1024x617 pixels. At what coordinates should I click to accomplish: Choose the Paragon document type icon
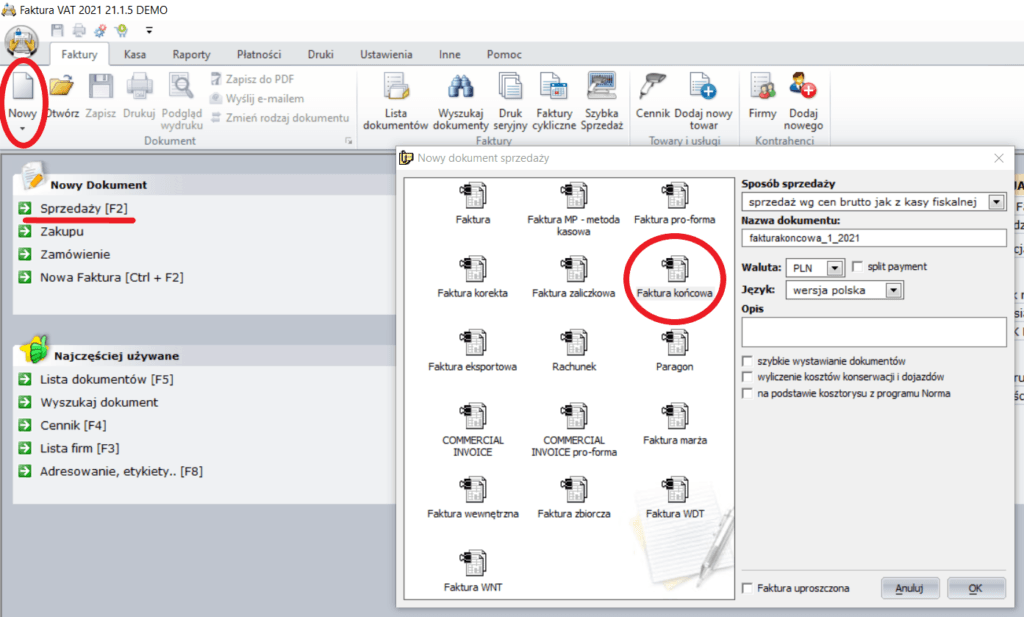[x=676, y=342]
